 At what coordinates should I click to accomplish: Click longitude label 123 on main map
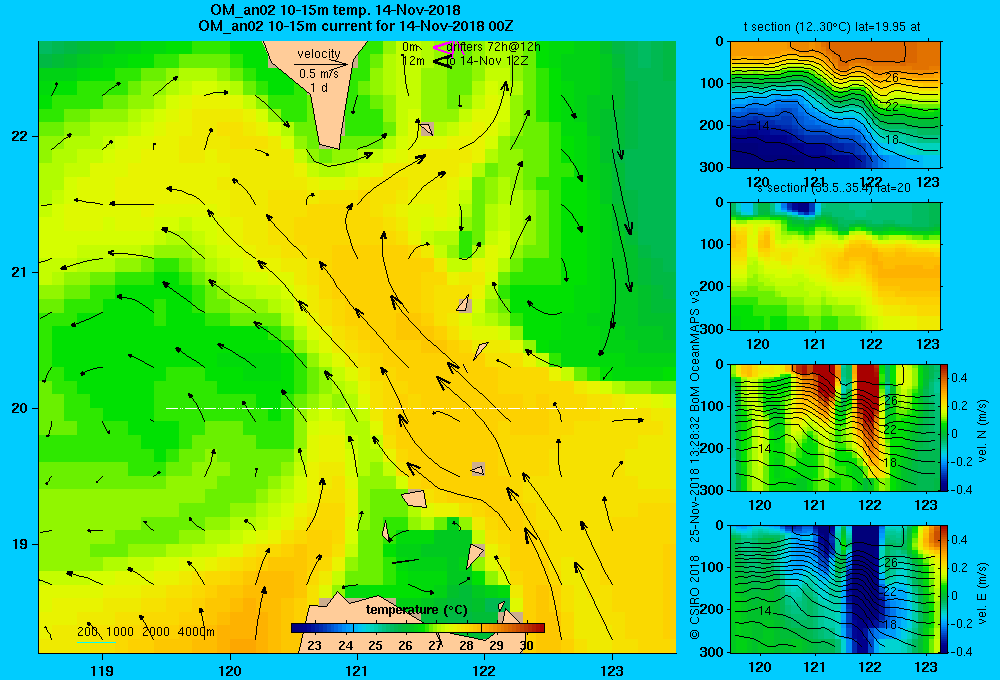click(612, 670)
